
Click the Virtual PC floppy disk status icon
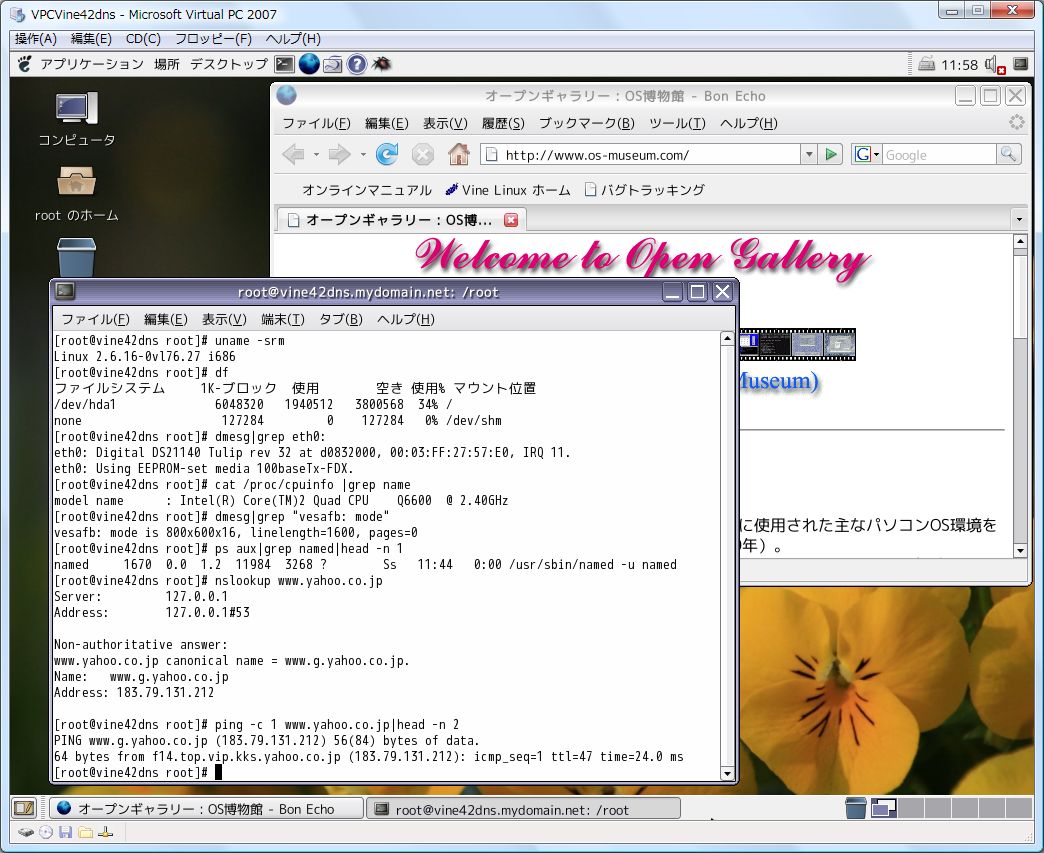click(65, 832)
